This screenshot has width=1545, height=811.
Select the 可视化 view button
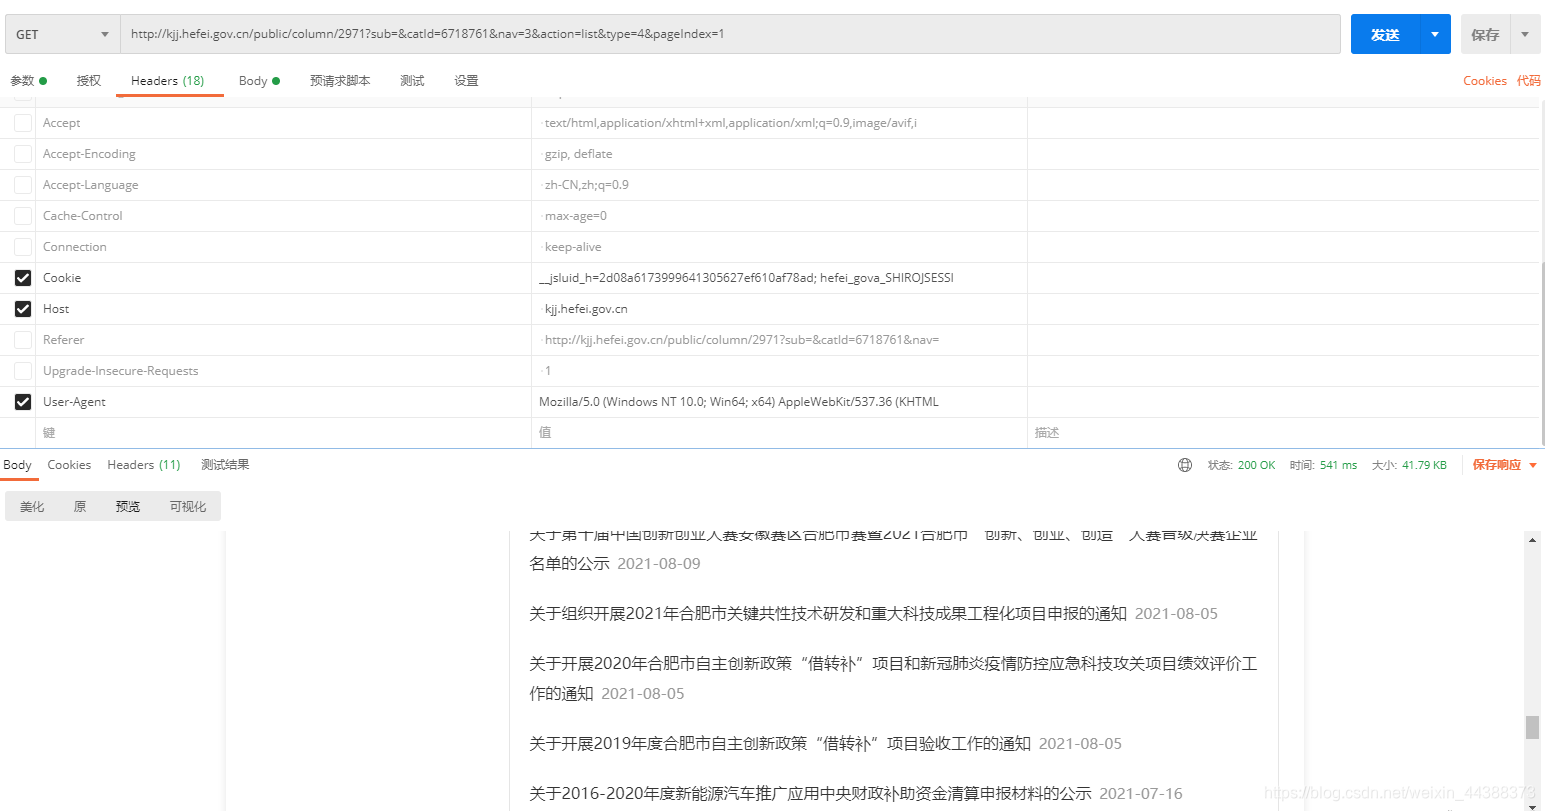pyautogui.click(x=188, y=507)
